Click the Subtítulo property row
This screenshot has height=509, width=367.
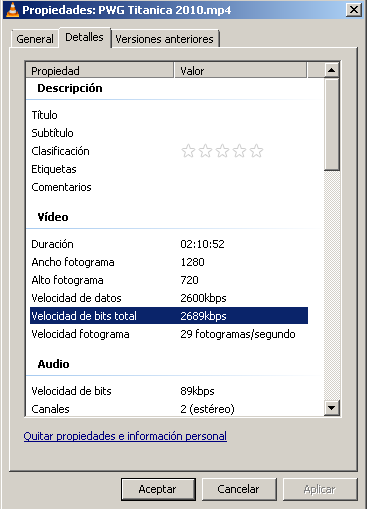coord(169,133)
